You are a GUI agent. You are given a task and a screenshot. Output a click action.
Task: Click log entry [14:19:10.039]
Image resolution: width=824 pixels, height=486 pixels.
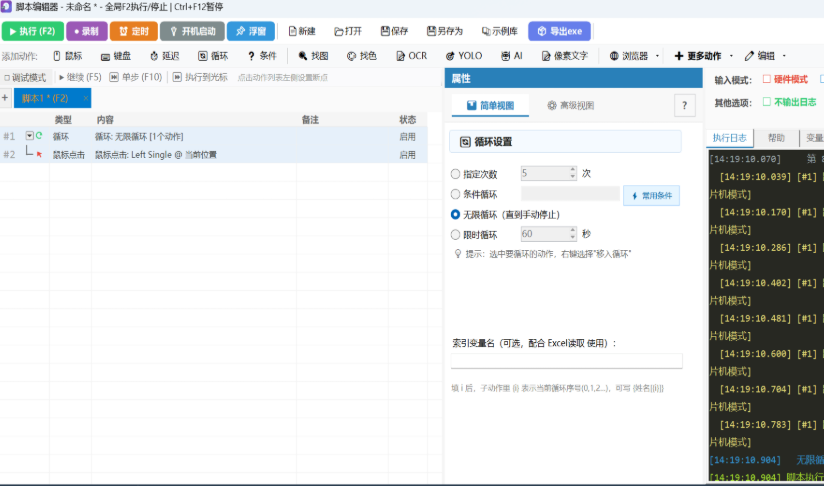(755, 177)
